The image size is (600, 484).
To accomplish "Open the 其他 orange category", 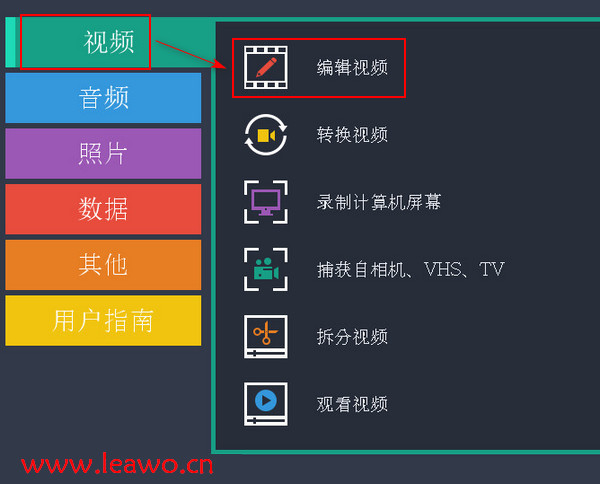I will (x=103, y=265).
